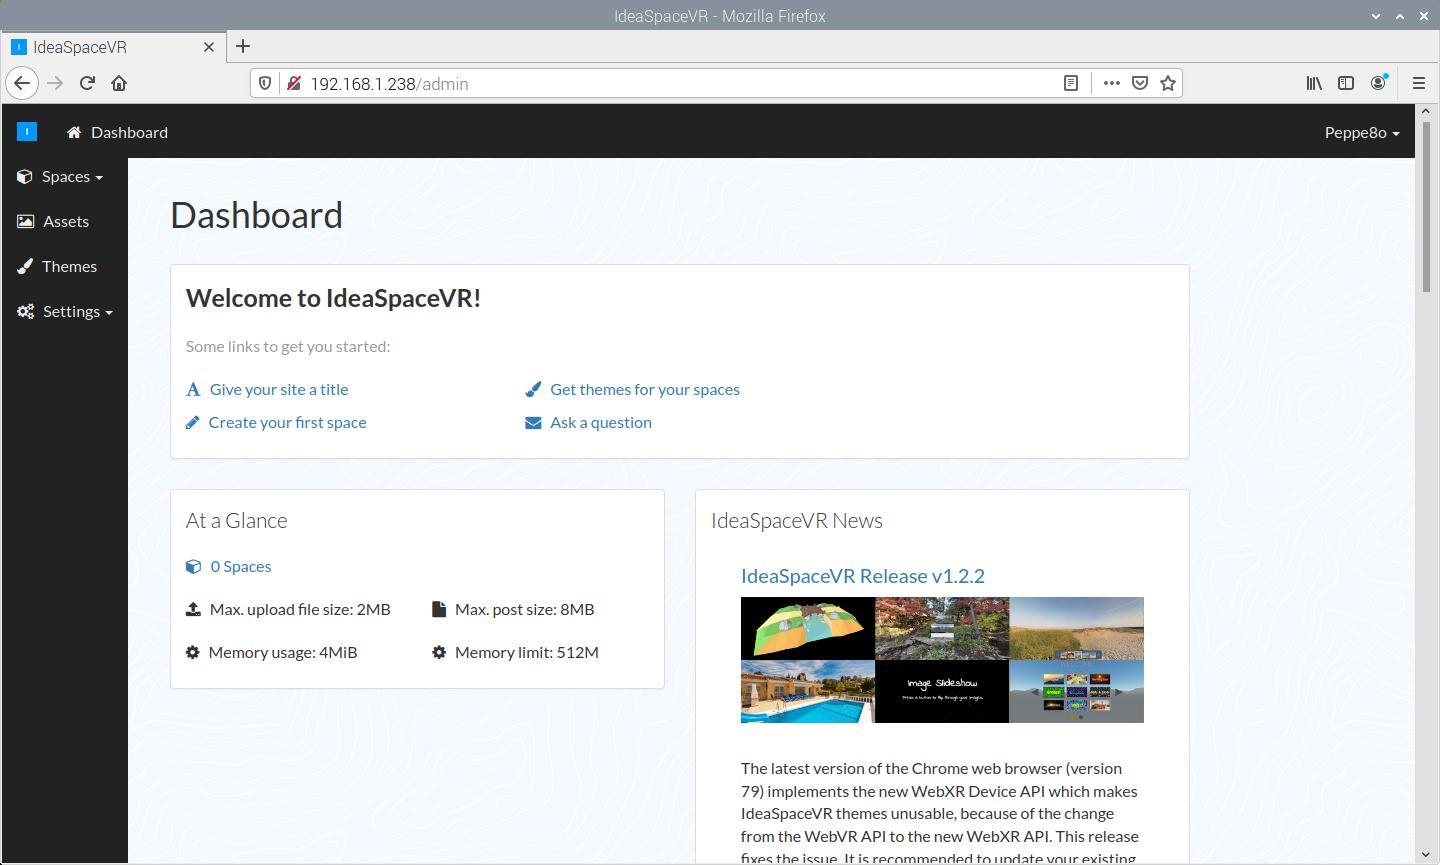
Task: Click the 'Memory usage: 4MiB' text
Action: [283, 653]
